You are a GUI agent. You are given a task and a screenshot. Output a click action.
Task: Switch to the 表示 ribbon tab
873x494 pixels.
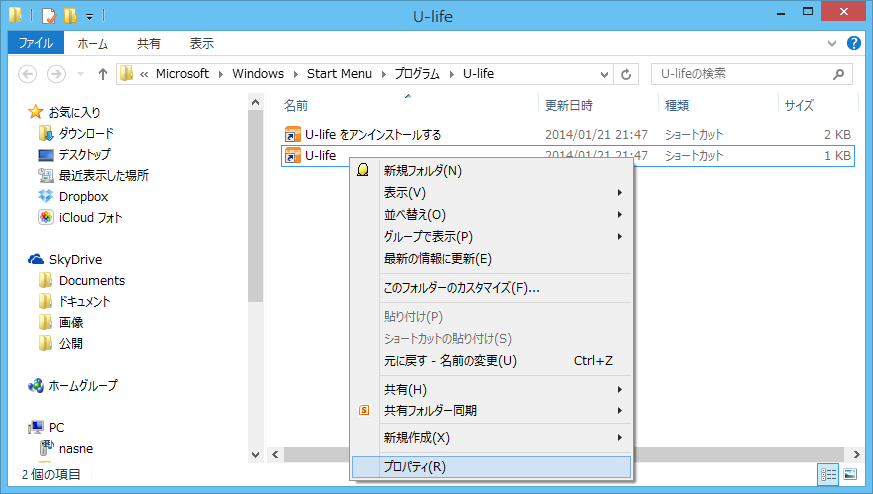point(202,43)
